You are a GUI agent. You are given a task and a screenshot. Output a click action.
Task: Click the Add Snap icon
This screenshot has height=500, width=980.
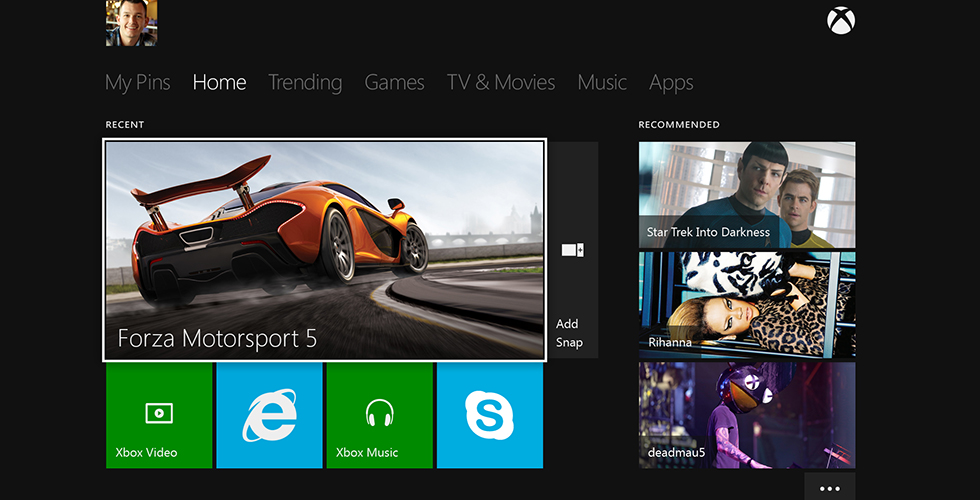tap(572, 250)
